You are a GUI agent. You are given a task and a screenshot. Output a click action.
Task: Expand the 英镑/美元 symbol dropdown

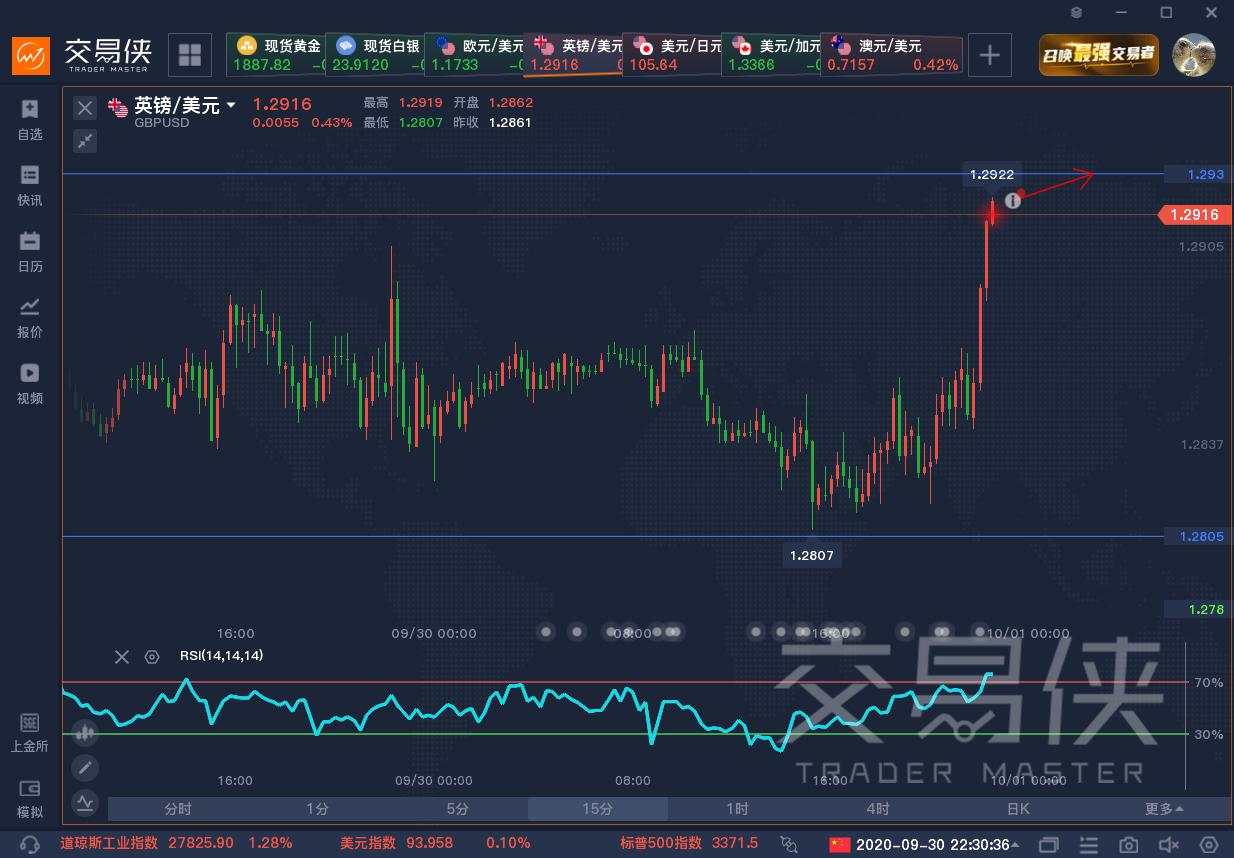(x=232, y=106)
